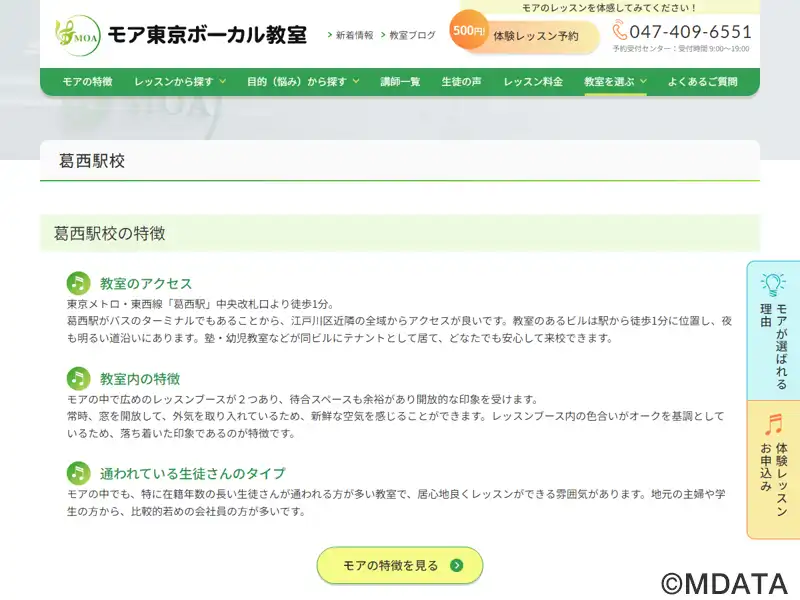Image resolution: width=800 pixels, height=600 pixels.
Task: Open the モアの特徴 menu item
Action: click(x=87, y=82)
